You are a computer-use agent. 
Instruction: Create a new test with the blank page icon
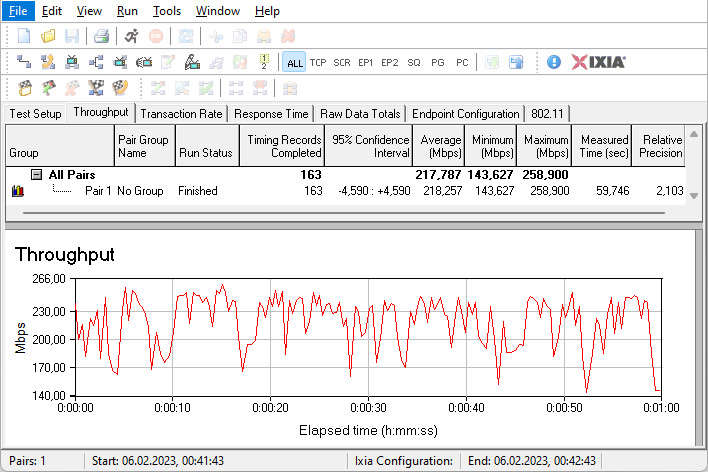pyautogui.click(x=23, y=36)
